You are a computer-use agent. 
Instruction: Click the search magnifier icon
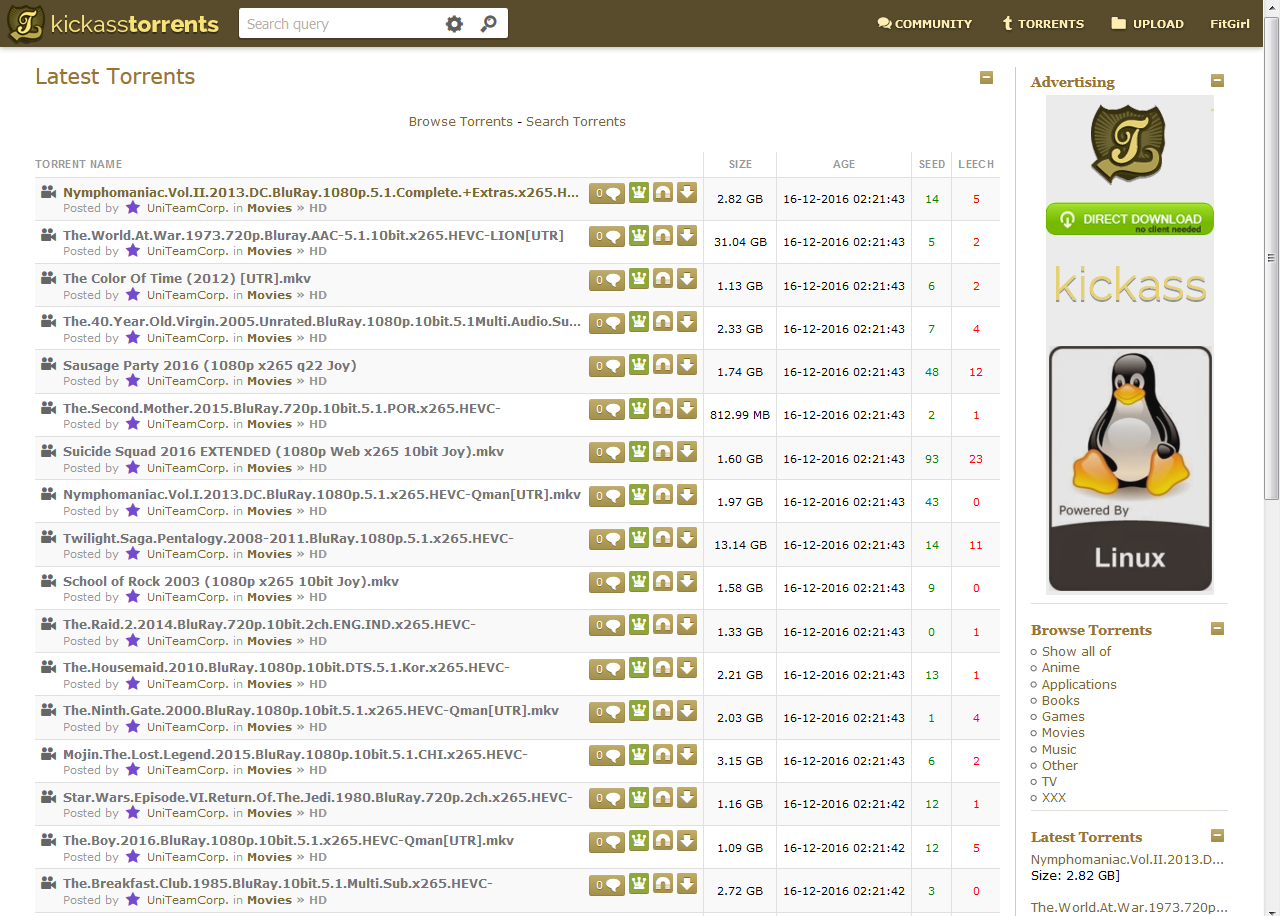pos(488,24)
